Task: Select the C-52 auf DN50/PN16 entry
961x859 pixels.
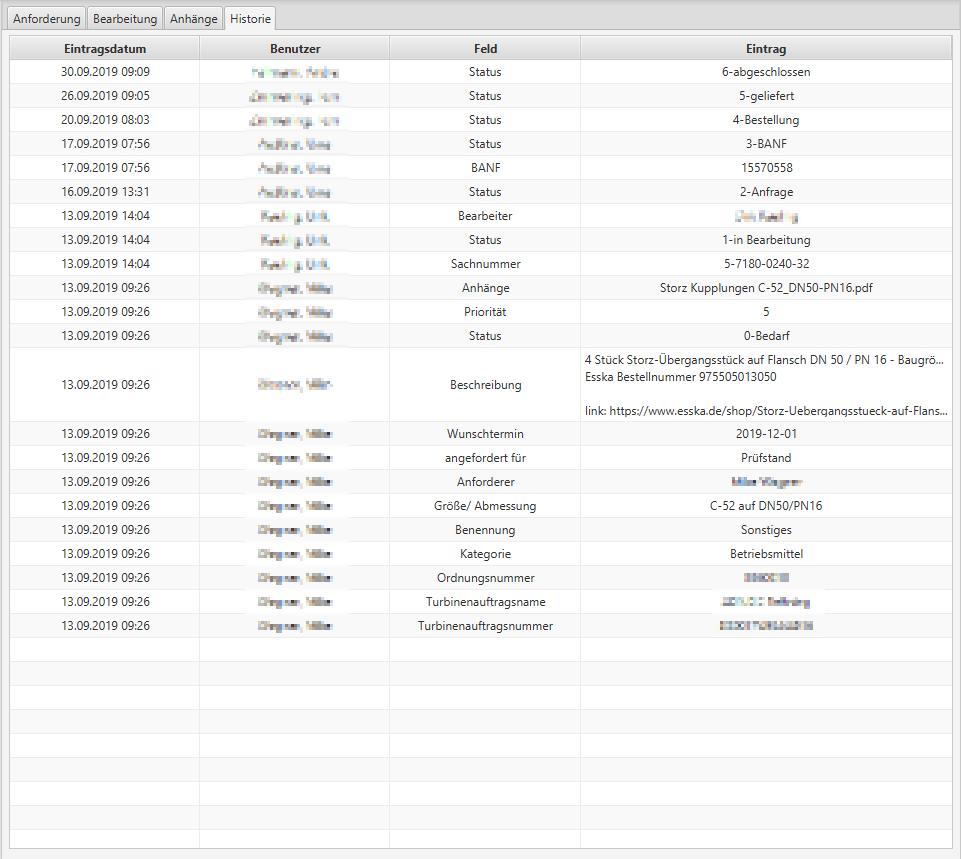Action: pyautogui.click(x=766, y=506)
